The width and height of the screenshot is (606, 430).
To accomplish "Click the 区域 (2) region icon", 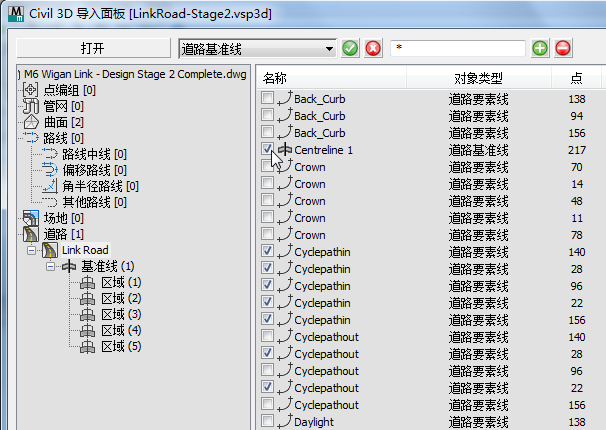I will coord(87,299).
